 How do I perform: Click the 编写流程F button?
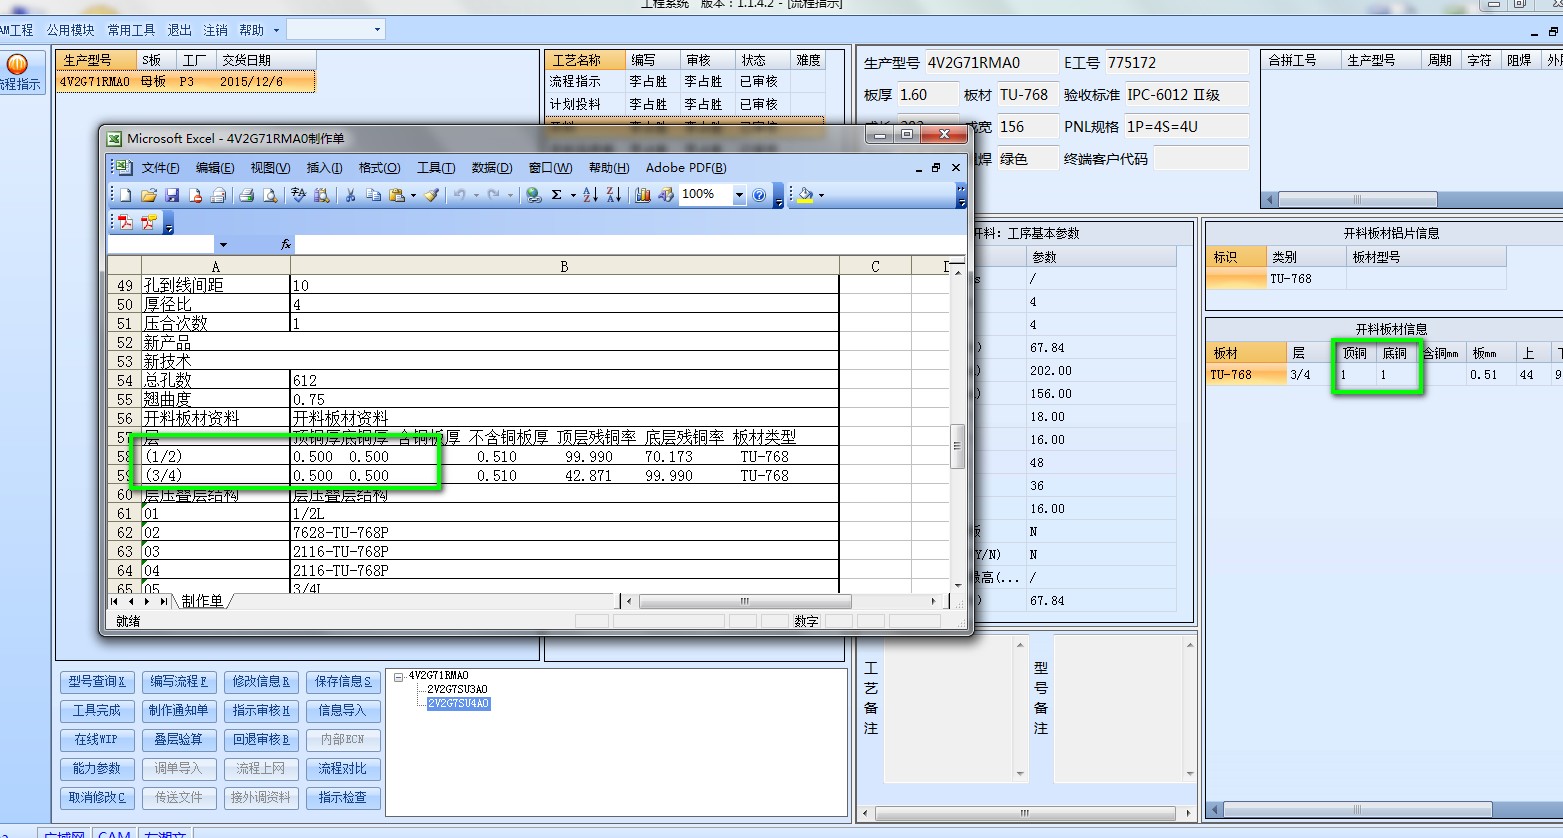[179, 681]
